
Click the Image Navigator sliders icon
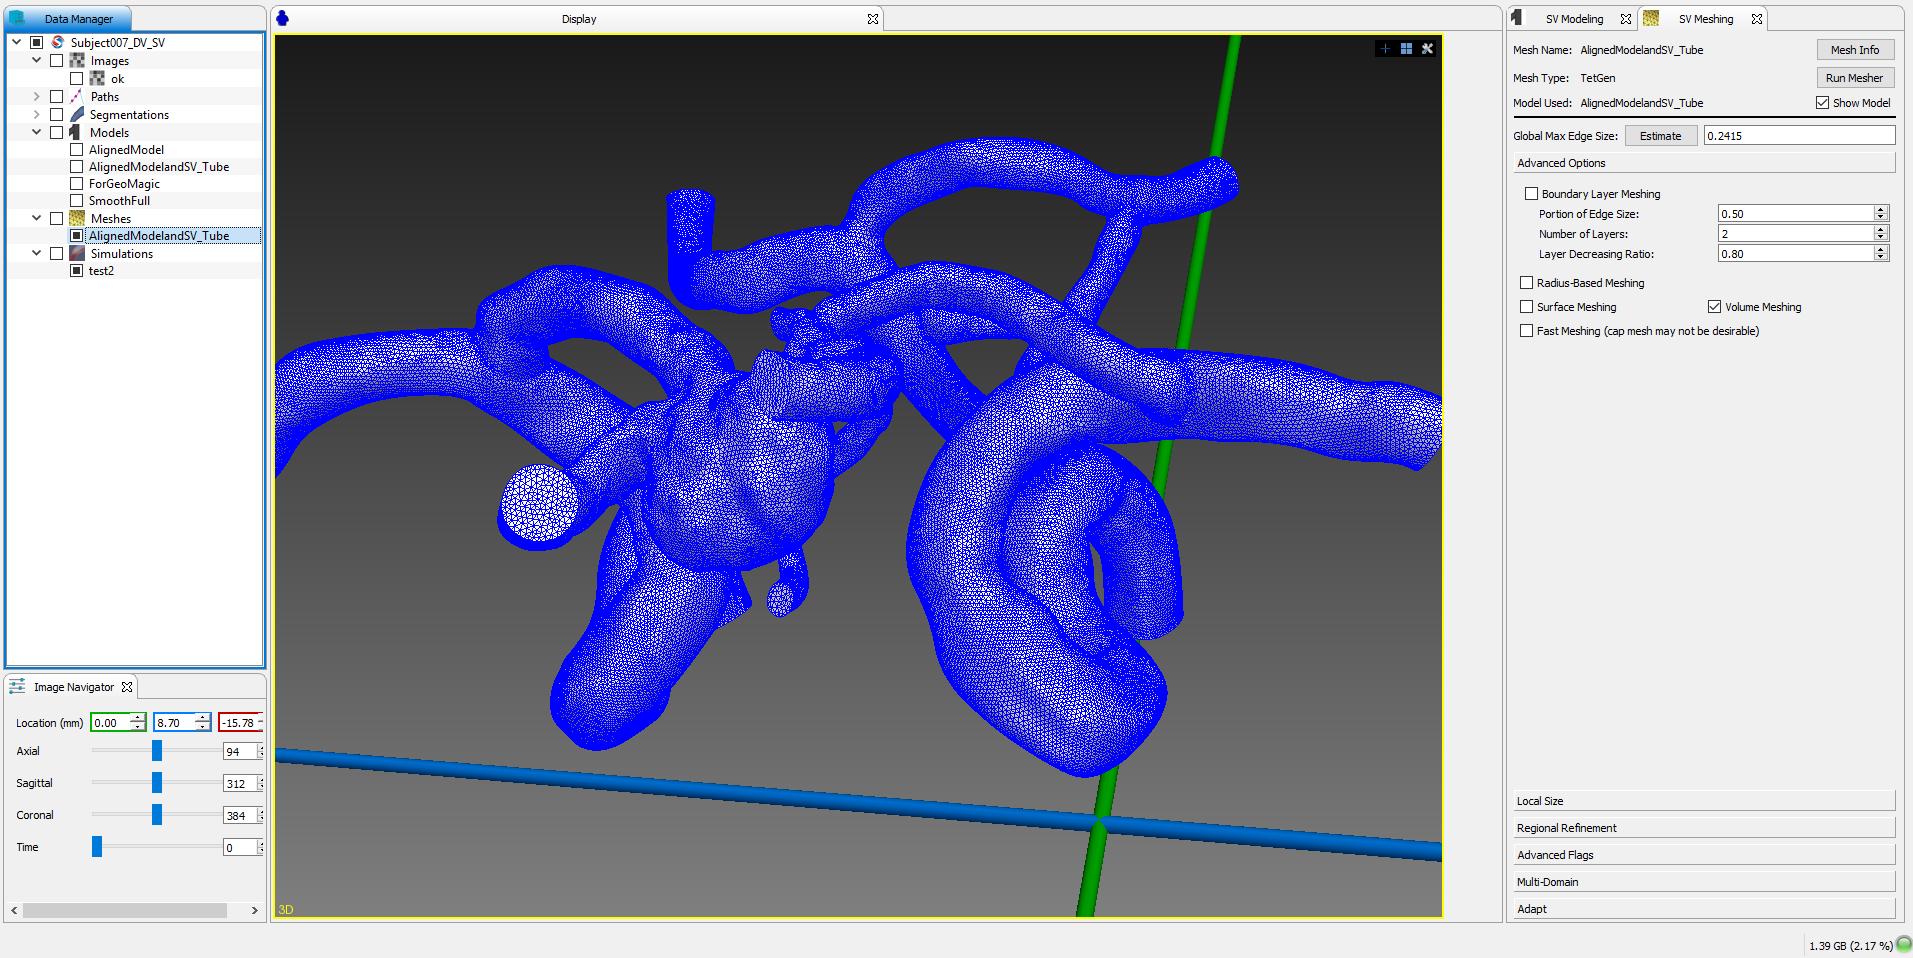click(x=17, y=686)
